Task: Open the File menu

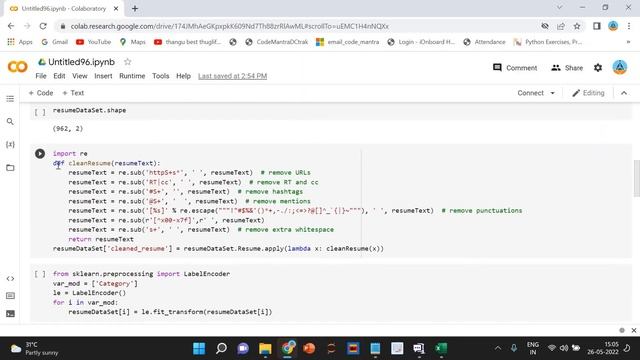Action: tap(41, 76)
